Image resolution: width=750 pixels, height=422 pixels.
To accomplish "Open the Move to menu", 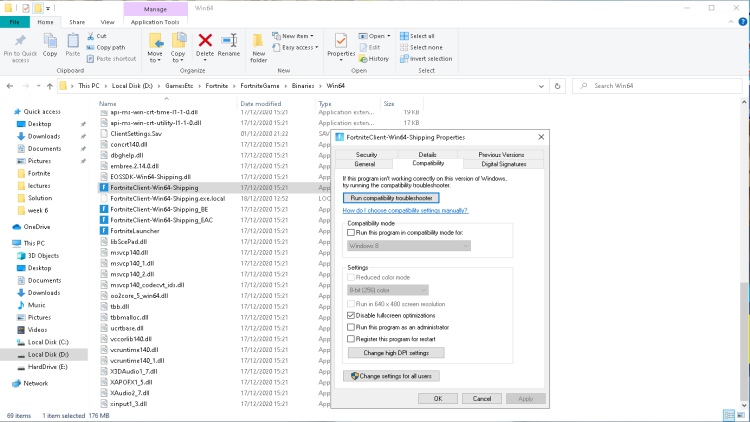I will 155,48.
